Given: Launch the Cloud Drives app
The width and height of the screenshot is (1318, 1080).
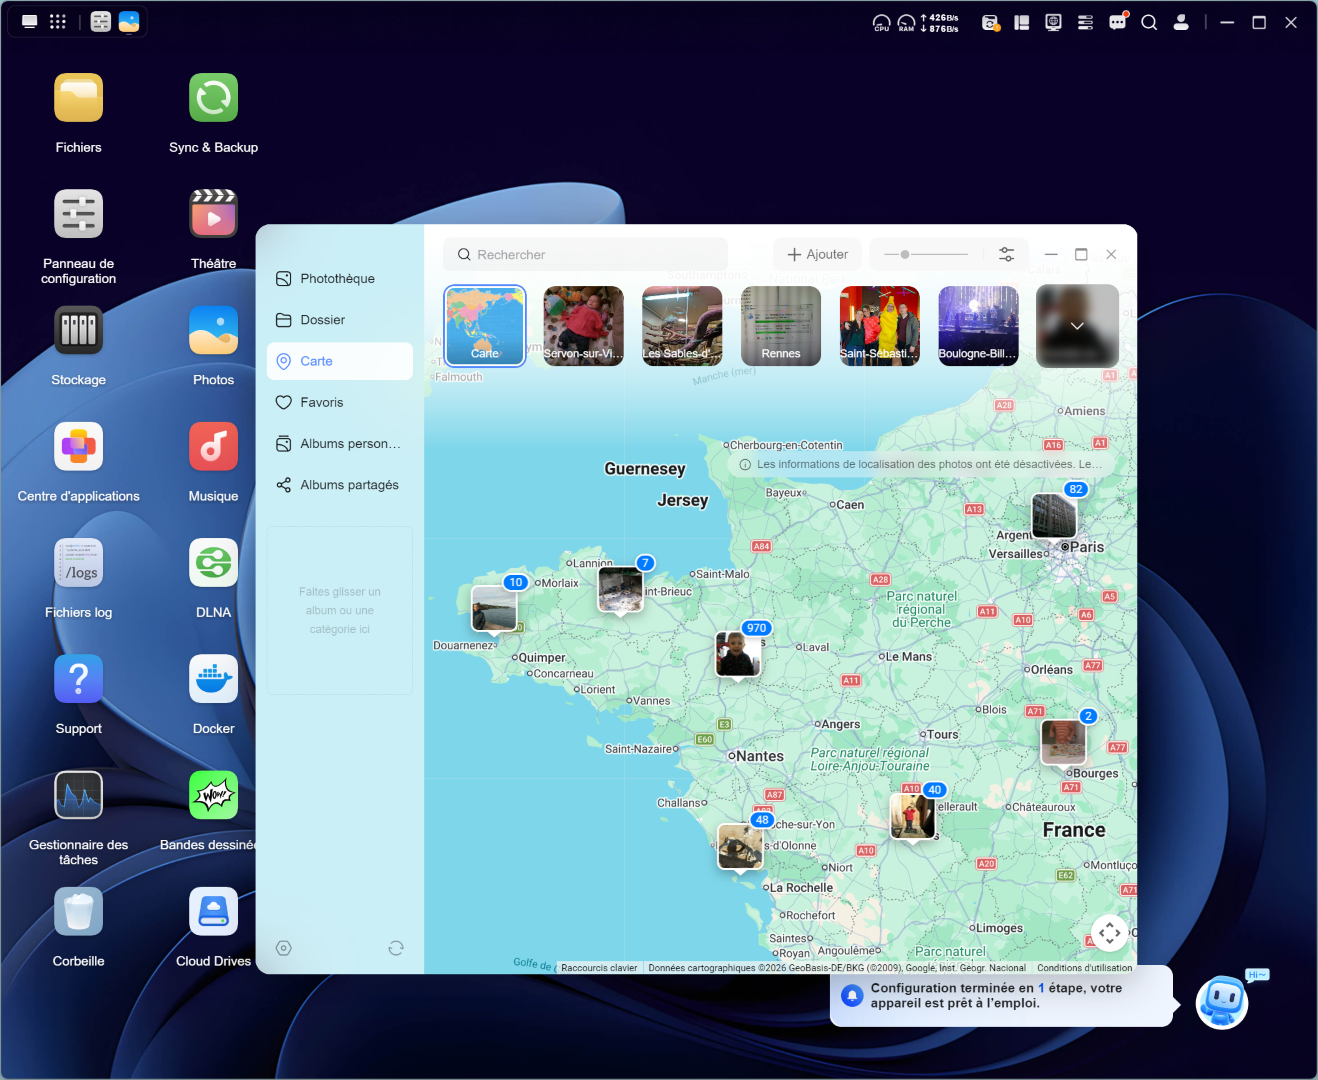Looking at the screenshot, I should [x=213, y=912].
